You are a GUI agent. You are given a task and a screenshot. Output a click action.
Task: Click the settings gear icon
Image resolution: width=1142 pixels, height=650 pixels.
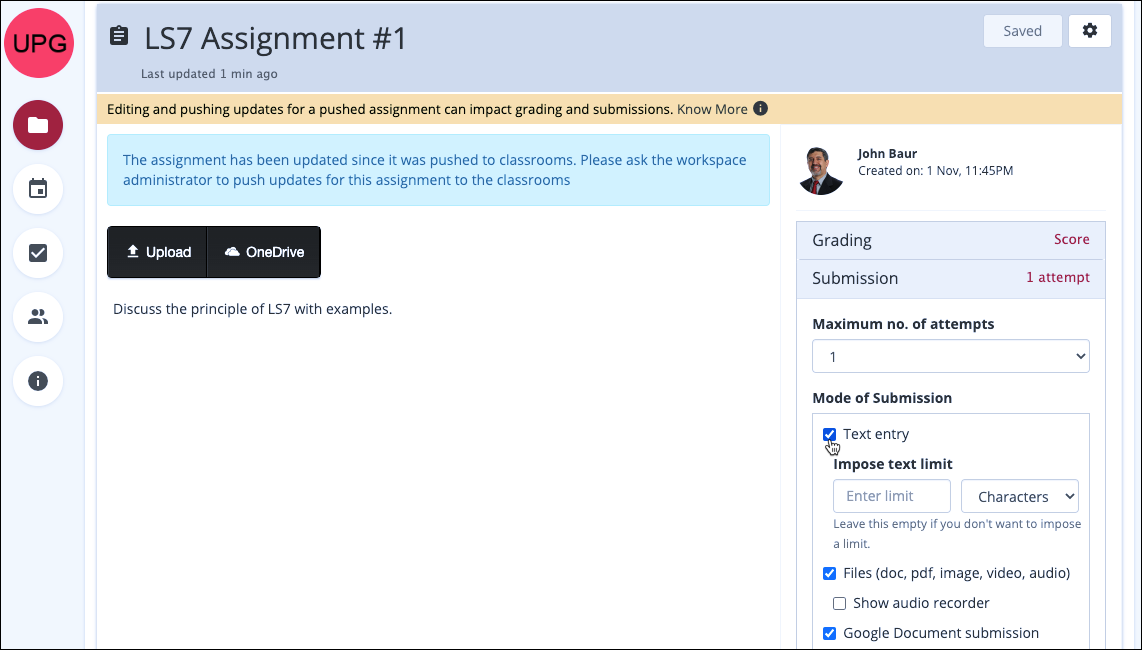(x=1090, y=31)
